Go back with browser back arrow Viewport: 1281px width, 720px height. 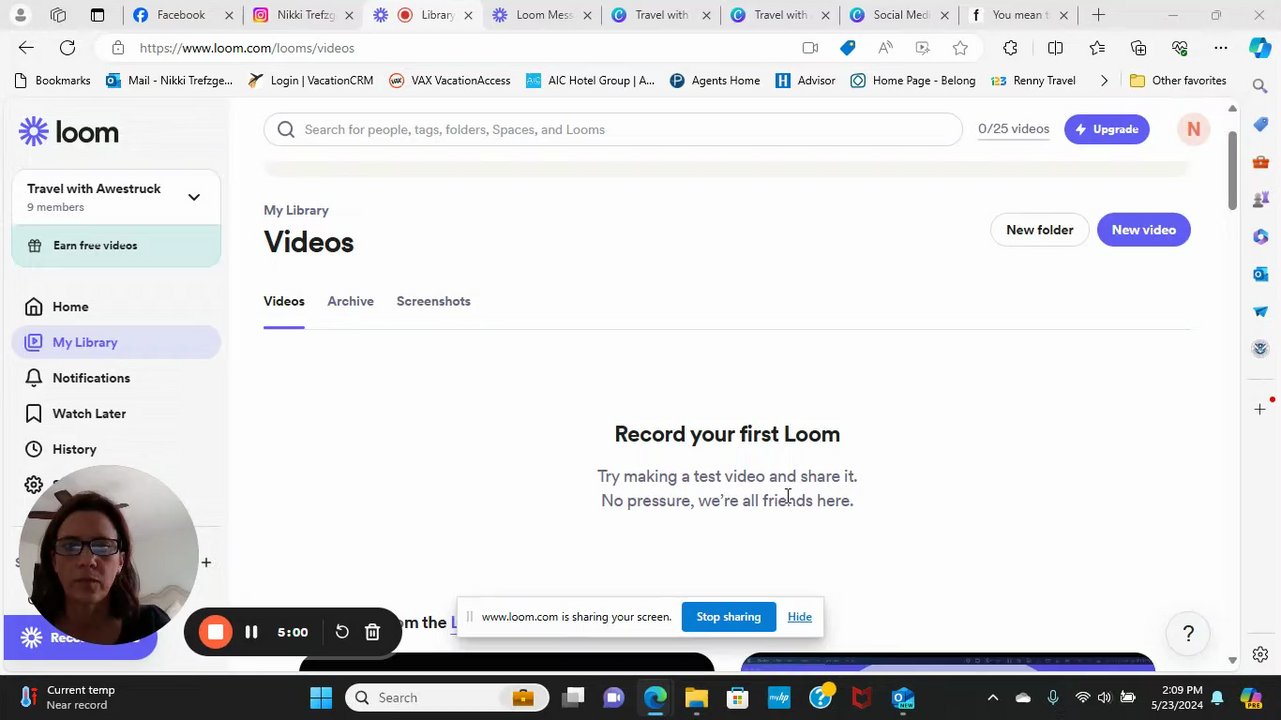pyautogui.click(x=26, y=48)
